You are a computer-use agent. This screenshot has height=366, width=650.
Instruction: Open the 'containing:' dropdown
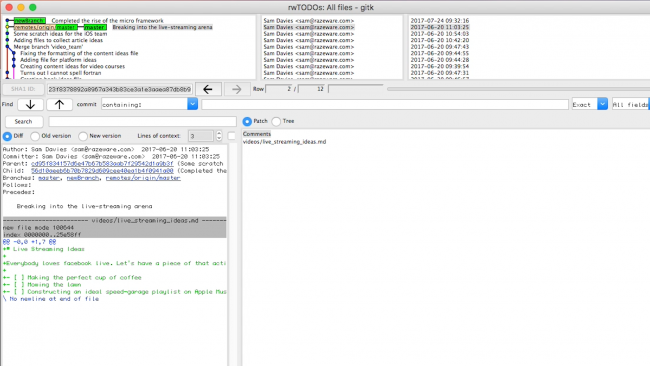(x=192, y=104)
